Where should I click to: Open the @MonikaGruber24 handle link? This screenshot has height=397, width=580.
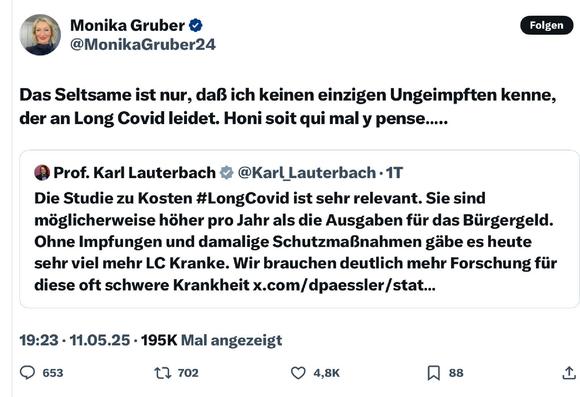click(x=143, y=44)
